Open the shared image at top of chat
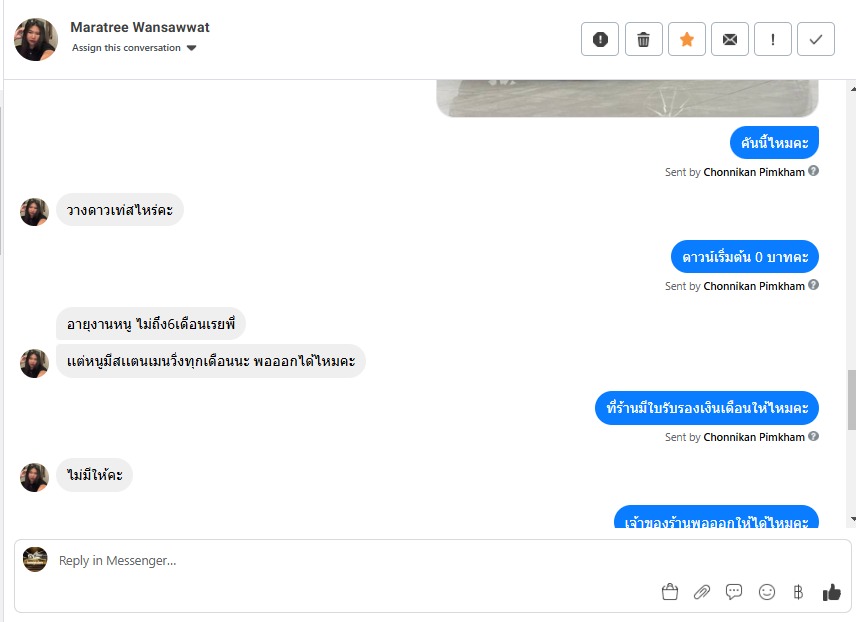This screenshot has width=856, height=622. (x=627, y=98)
